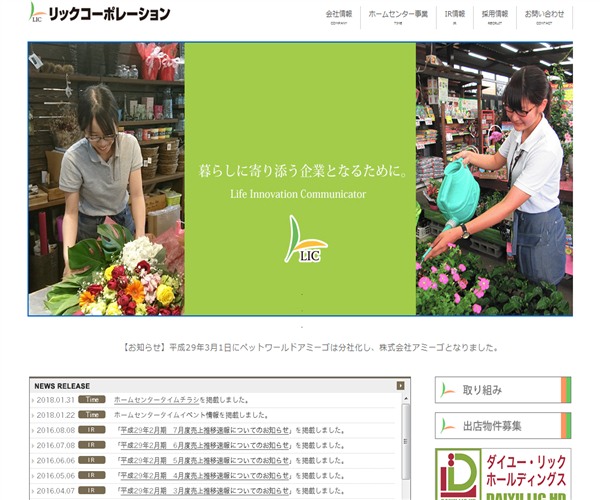Open the IR情報 menu

click(455, 17)
